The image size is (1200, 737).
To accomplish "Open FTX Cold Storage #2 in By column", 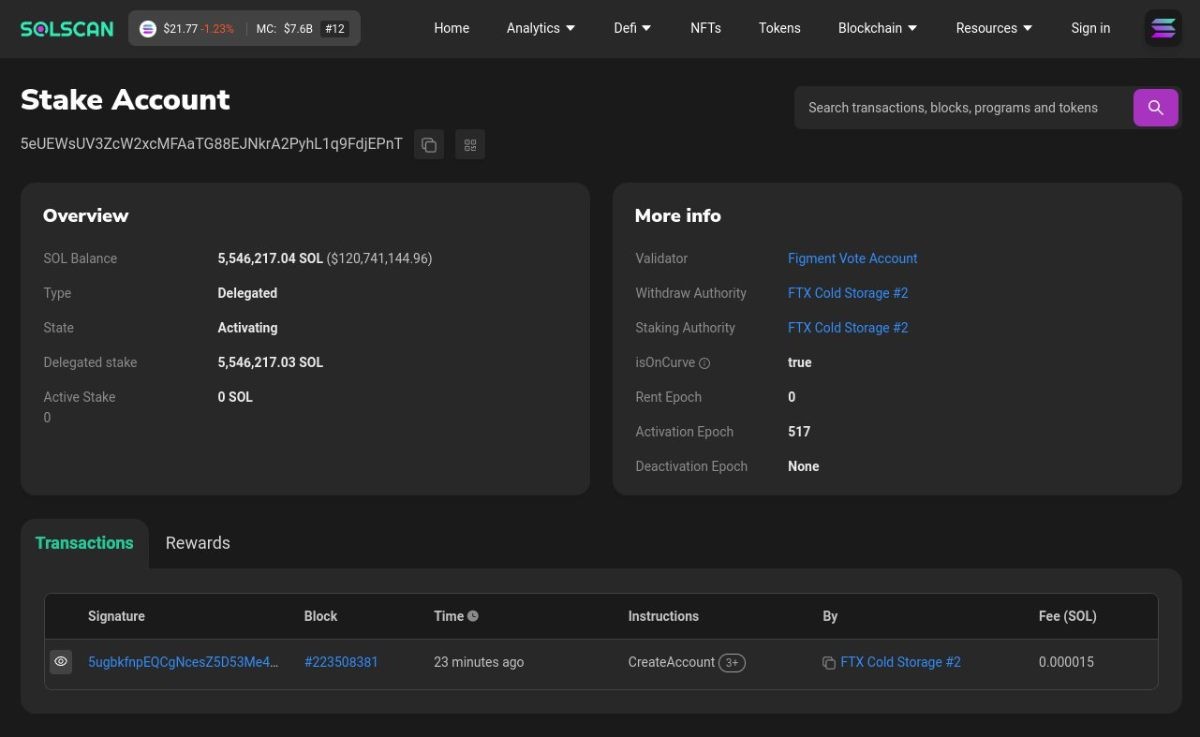I will [x=900, y=662].
